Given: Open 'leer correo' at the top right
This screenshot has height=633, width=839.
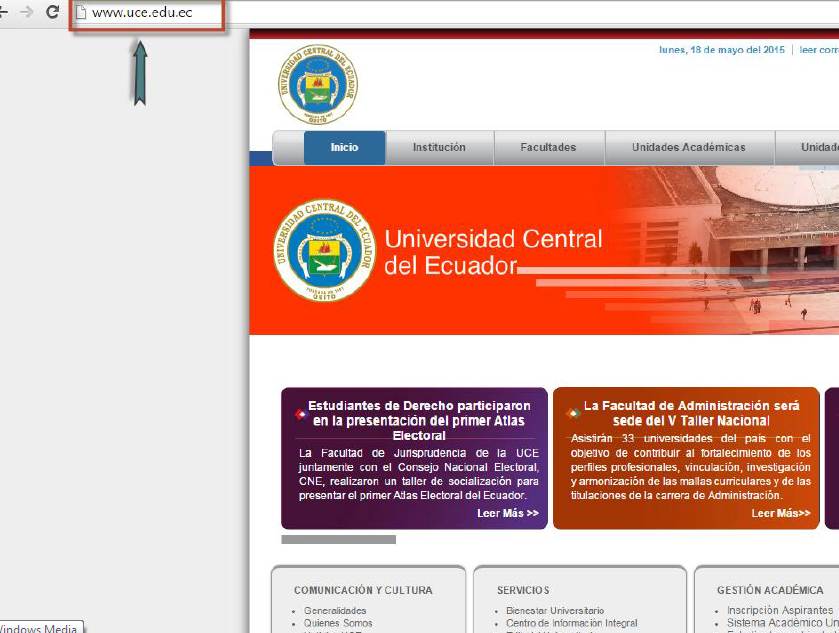Looking at the screenshot, I should [x=818, y=48].
